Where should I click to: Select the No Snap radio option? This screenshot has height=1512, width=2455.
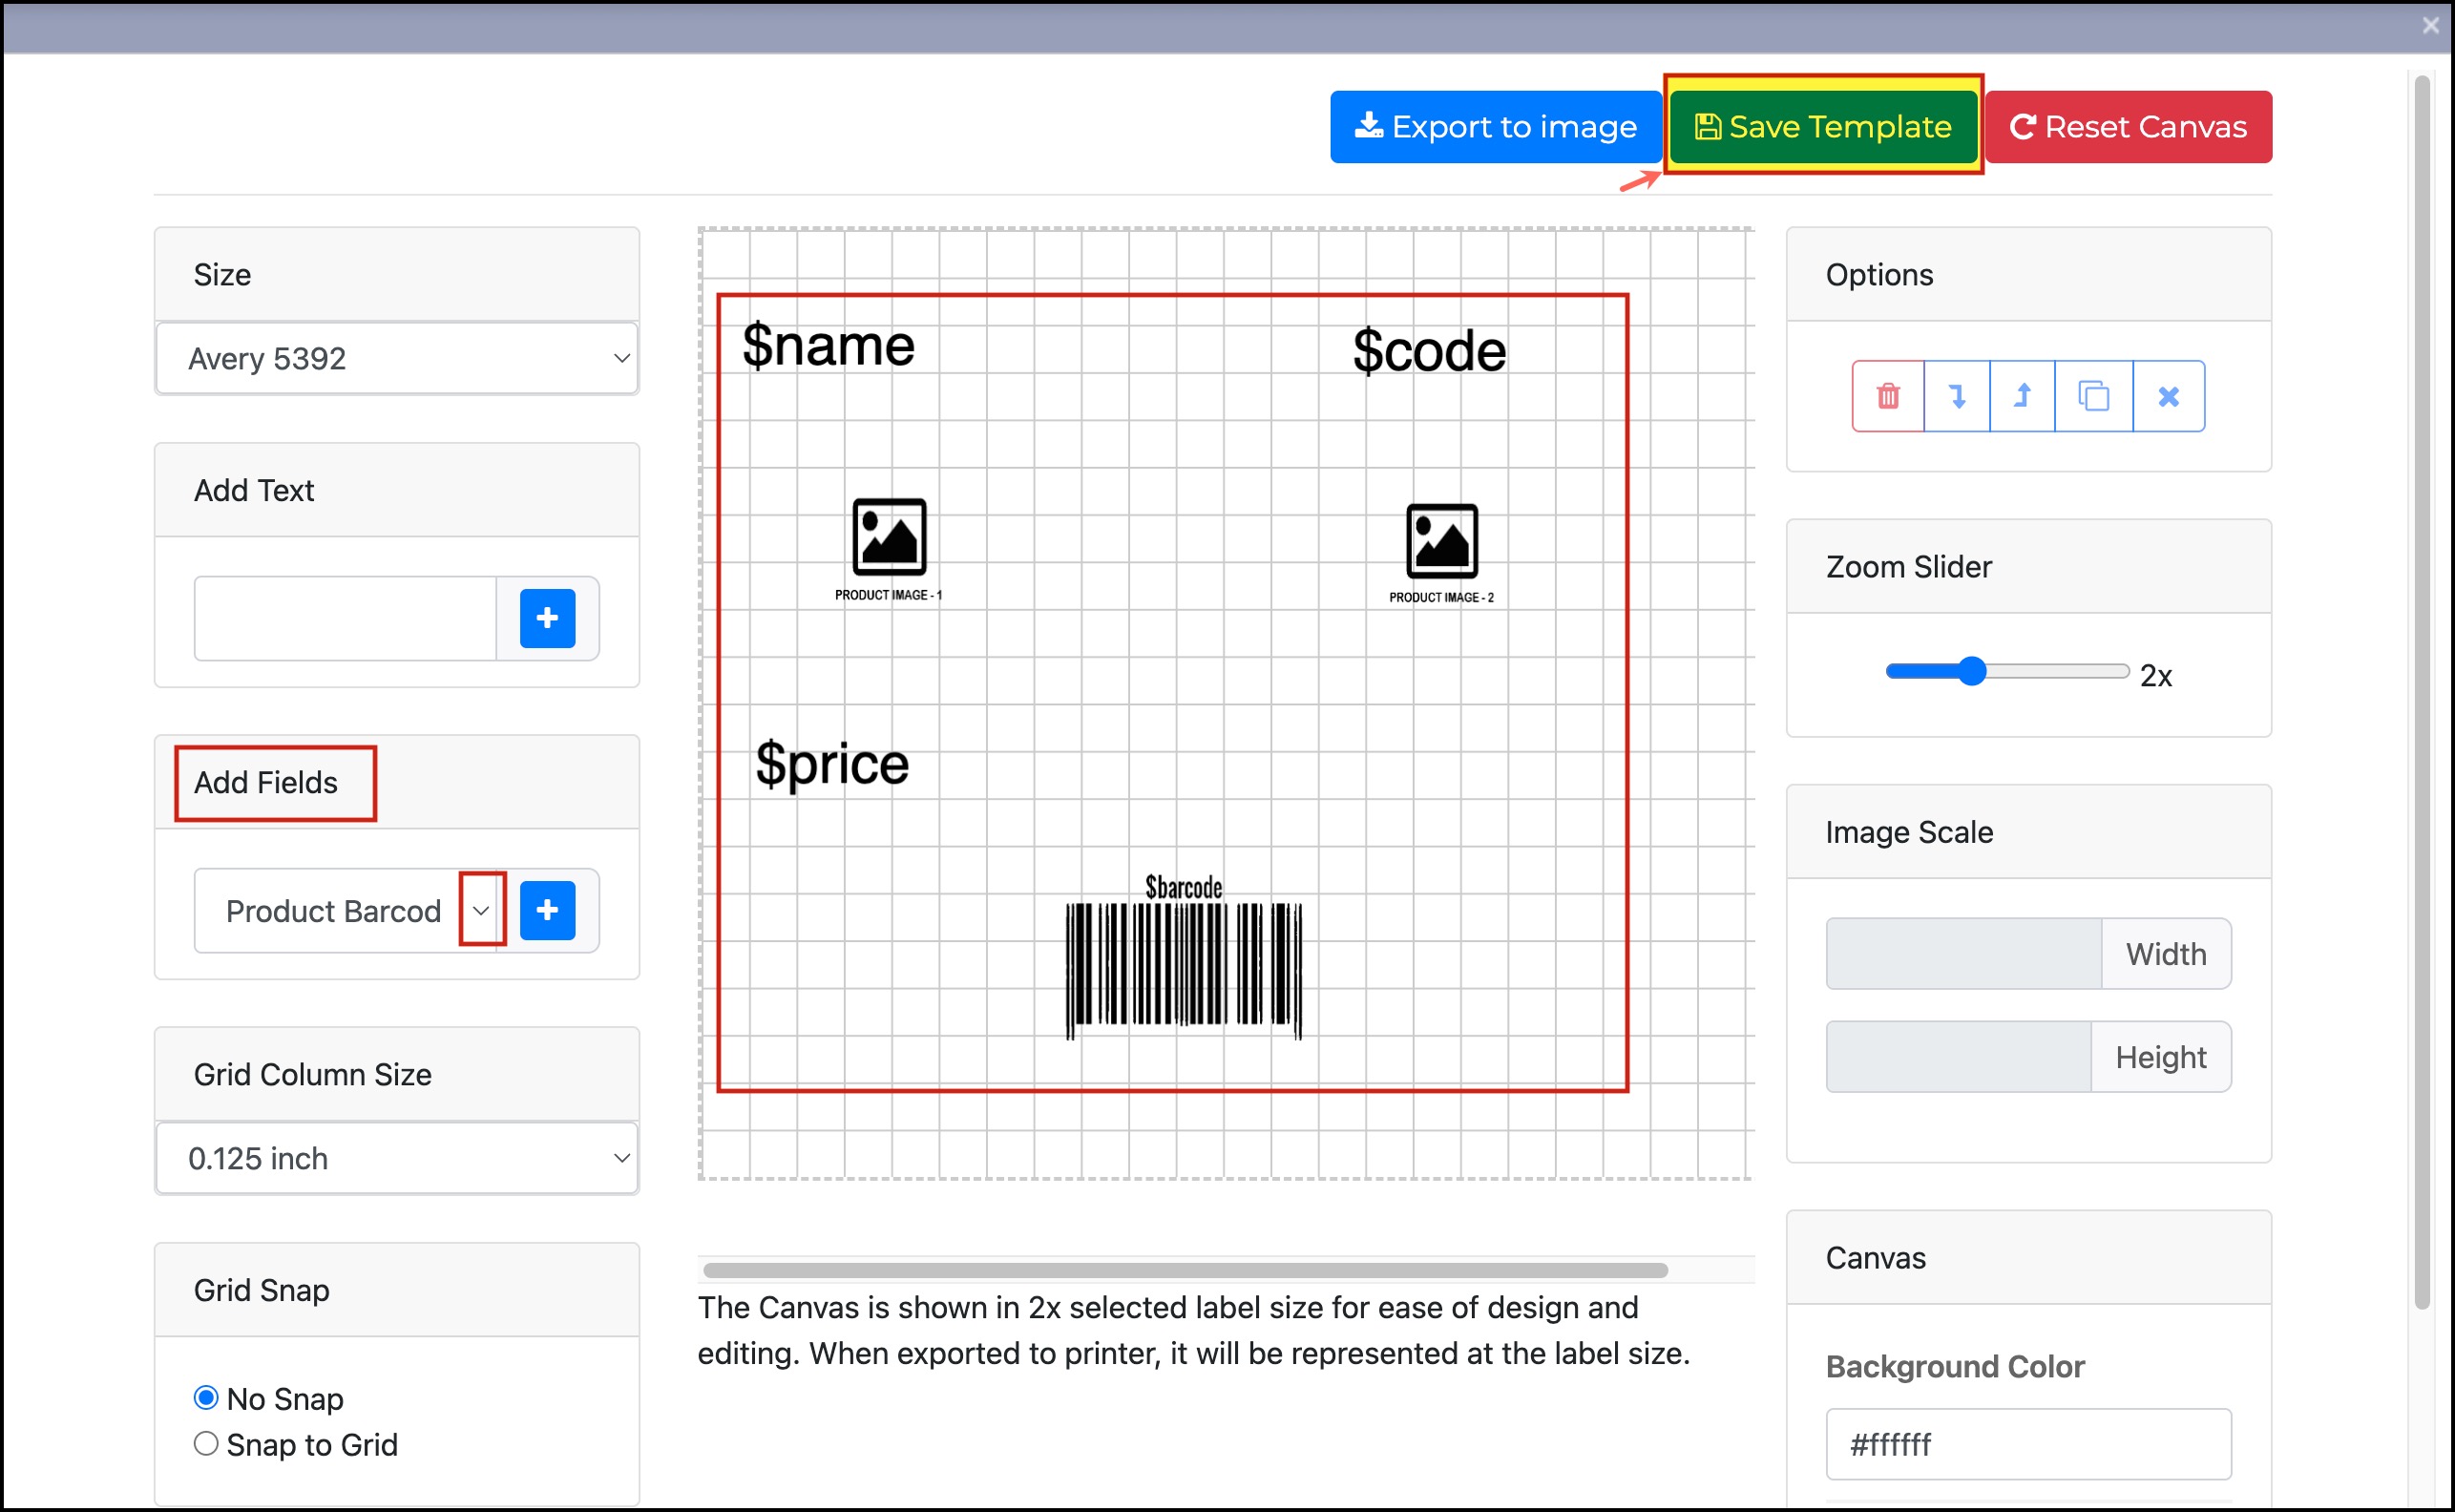[206, 1397]
